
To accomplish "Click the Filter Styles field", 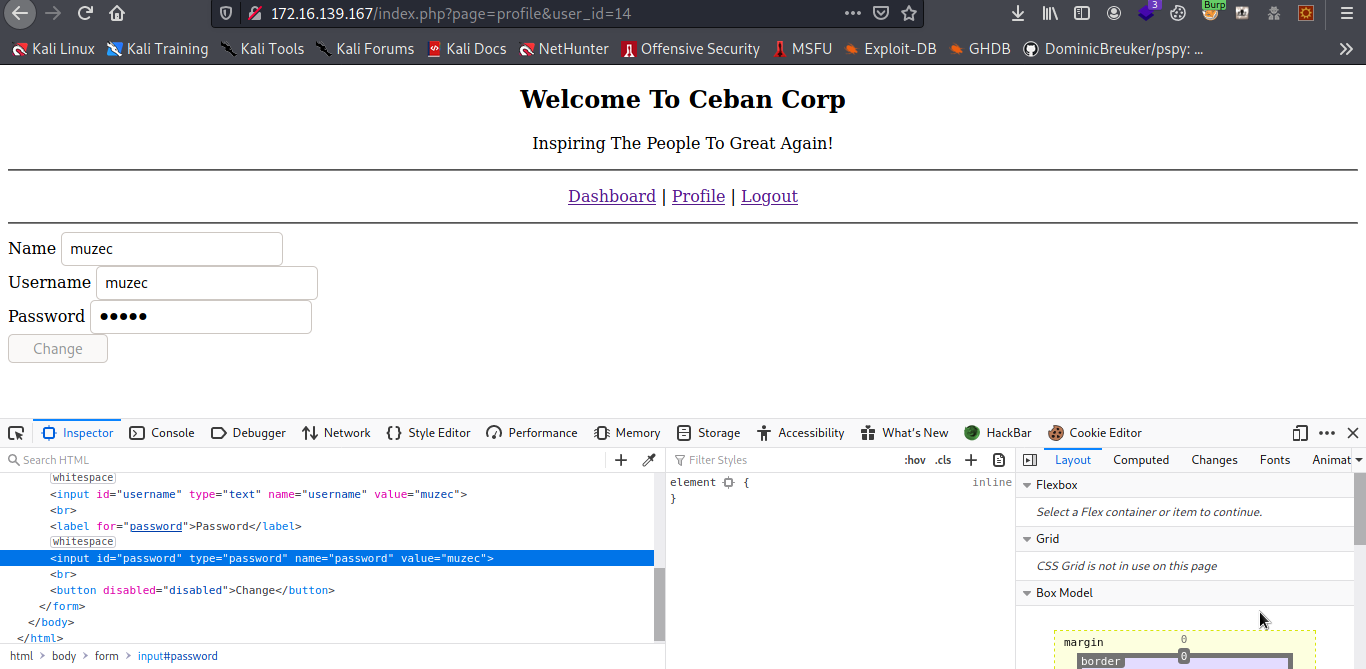I will tap(782, 460).
